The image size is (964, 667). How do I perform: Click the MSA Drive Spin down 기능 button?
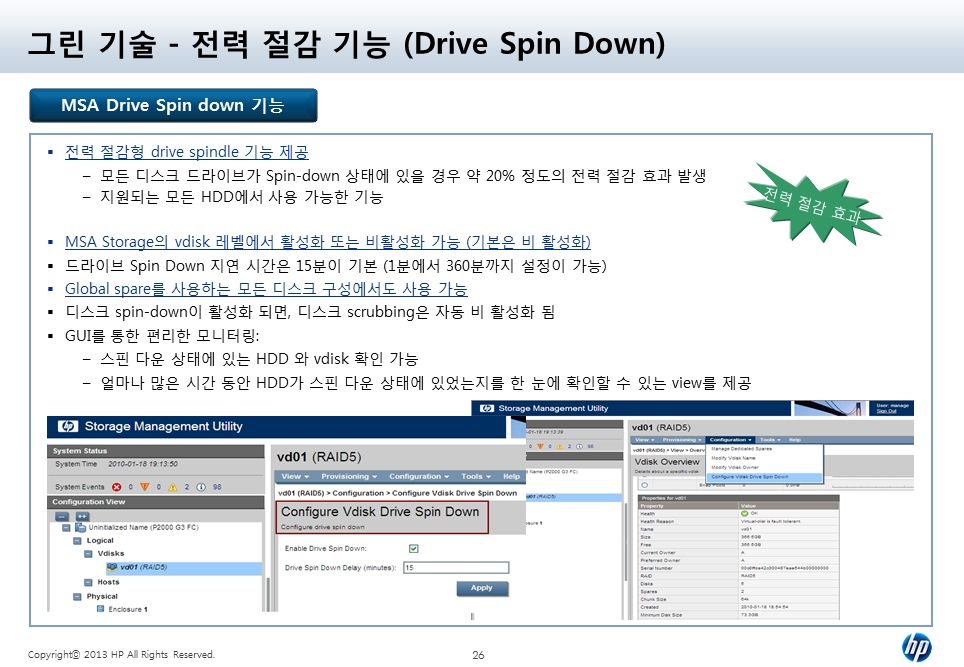(x=173, y=105)
